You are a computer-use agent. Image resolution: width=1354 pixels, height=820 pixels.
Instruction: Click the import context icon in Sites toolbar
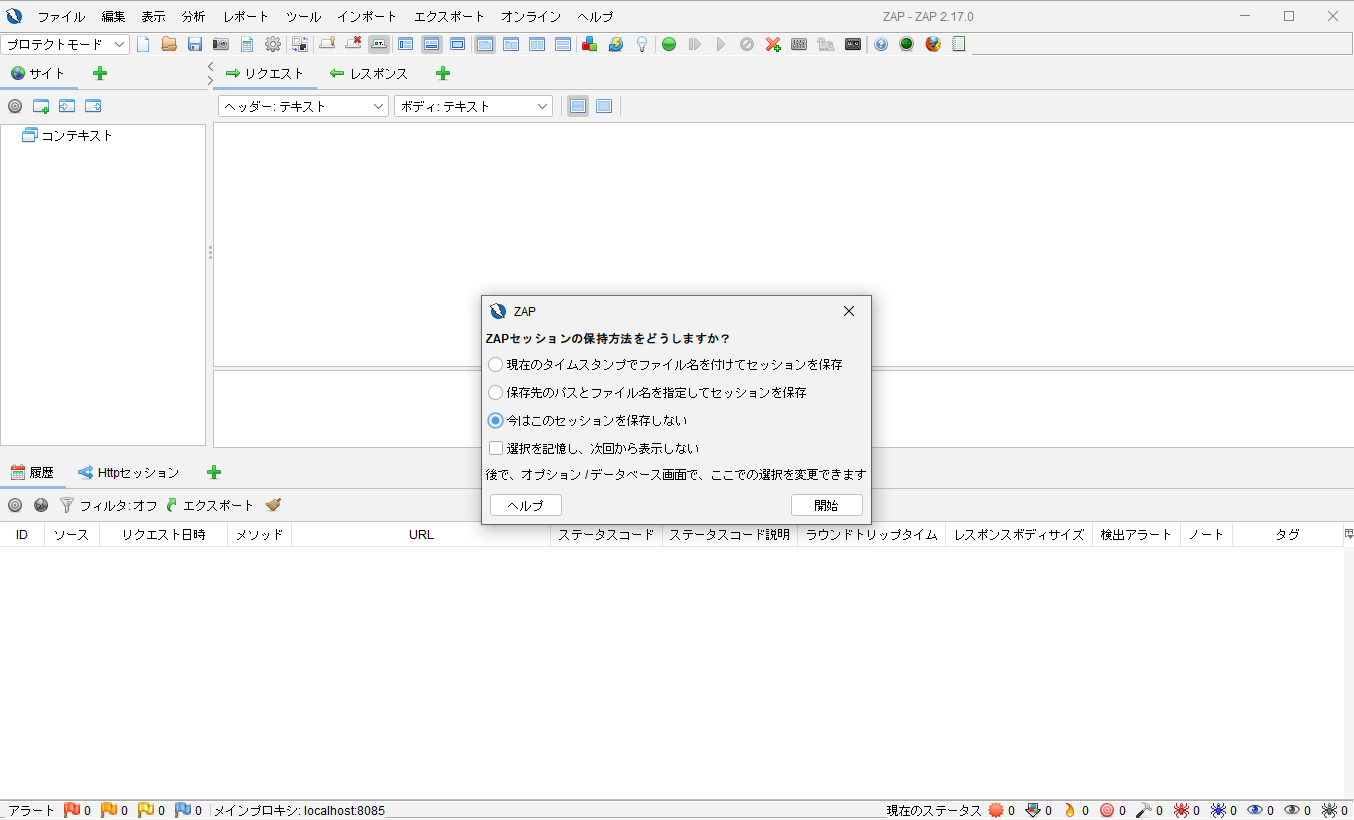tap(67, 106)
